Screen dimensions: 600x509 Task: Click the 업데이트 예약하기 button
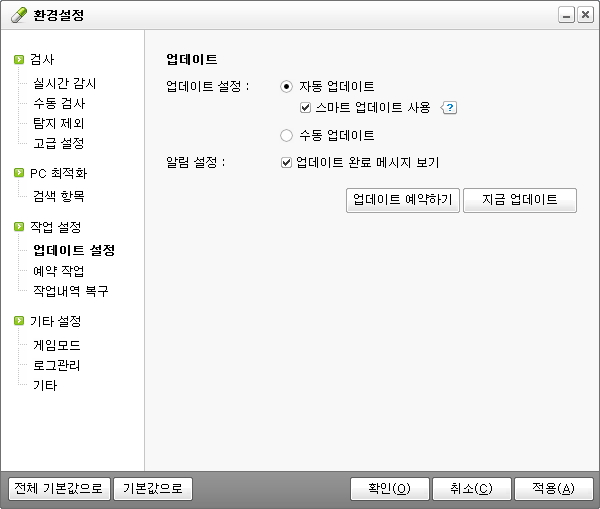(402, 199)
